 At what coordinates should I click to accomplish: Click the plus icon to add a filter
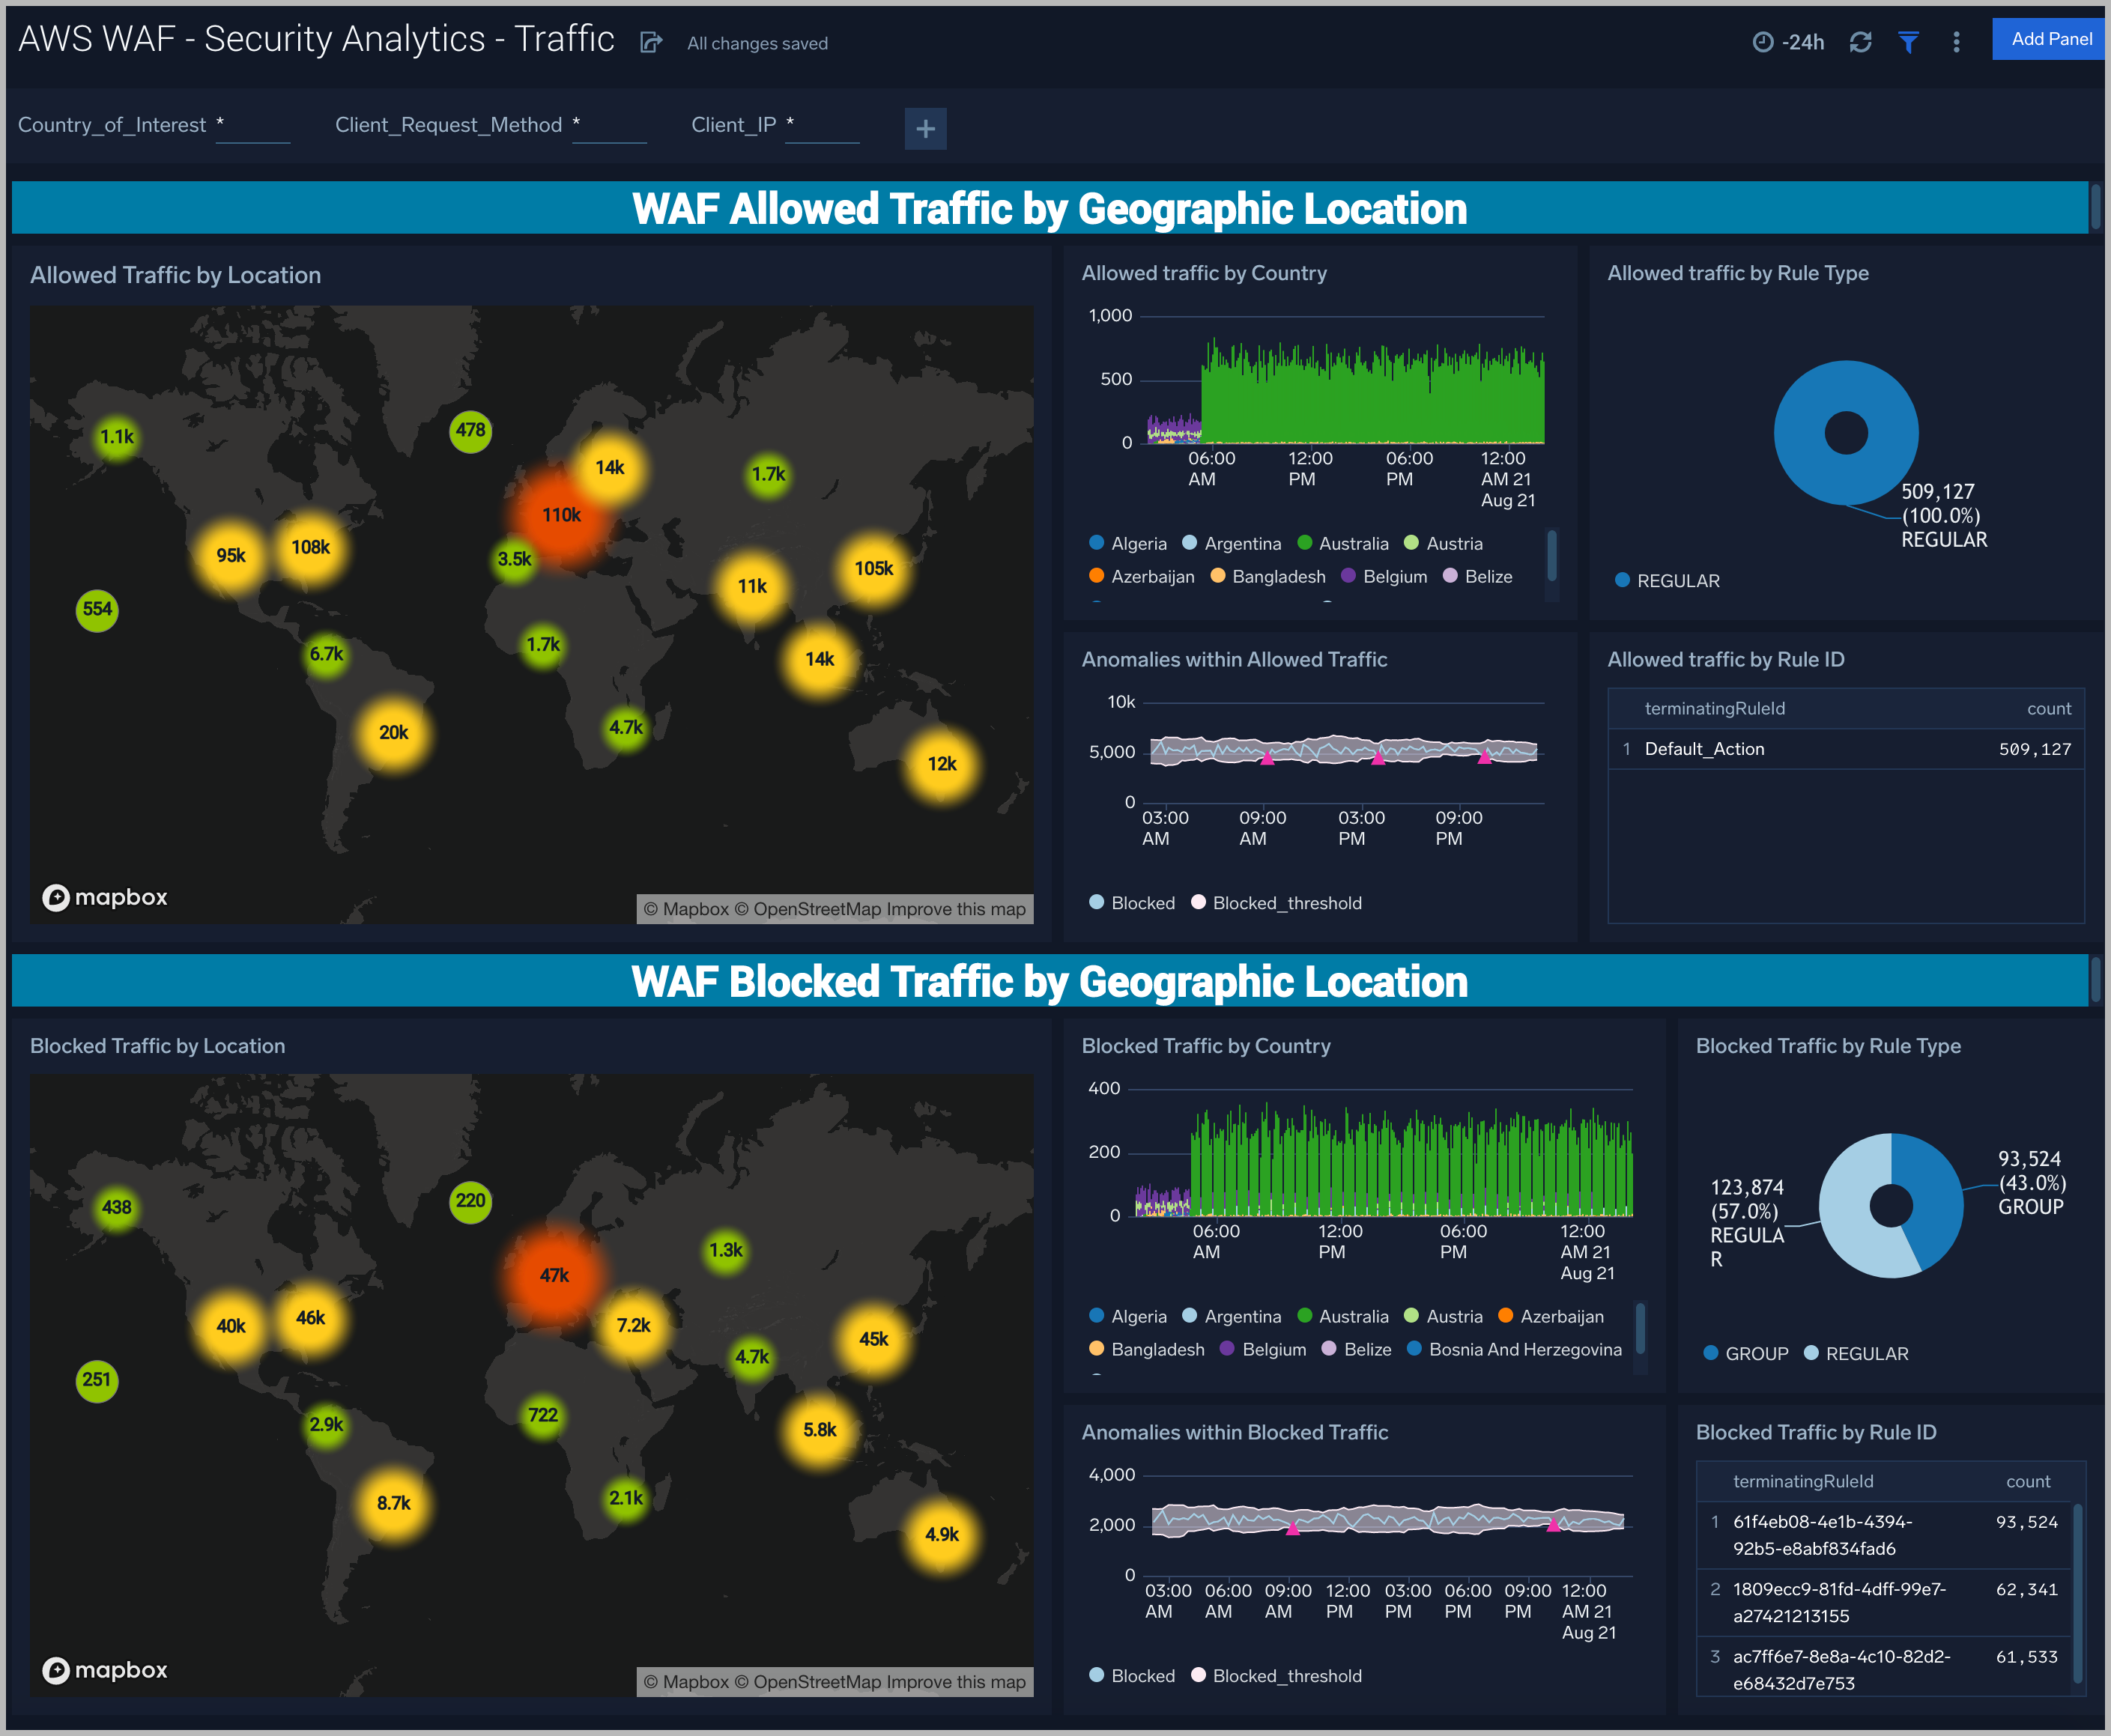(x=925, y=128)
